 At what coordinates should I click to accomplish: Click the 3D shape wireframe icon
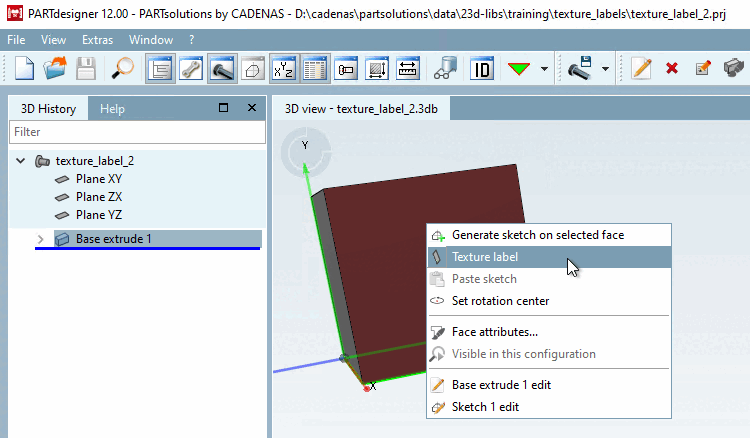(253, 69)
